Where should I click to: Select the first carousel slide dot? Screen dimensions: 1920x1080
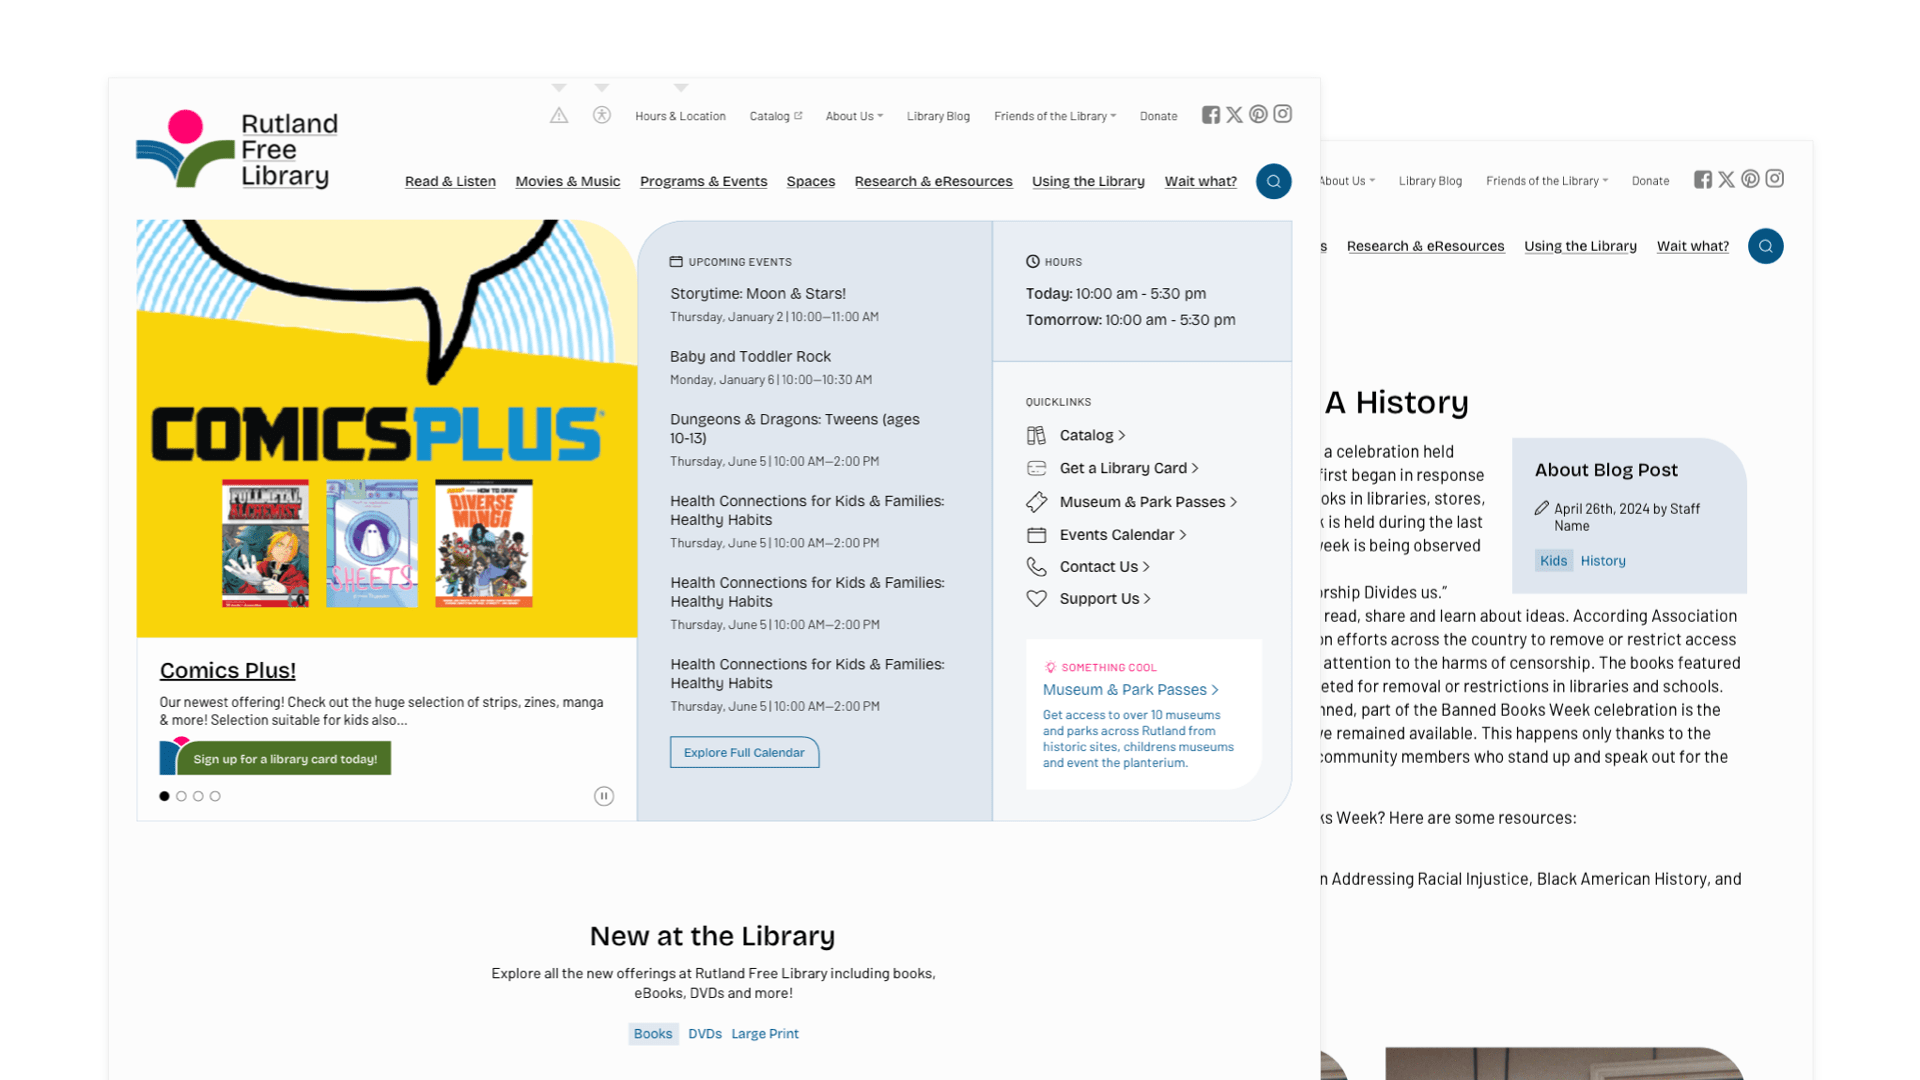point(164,796)
